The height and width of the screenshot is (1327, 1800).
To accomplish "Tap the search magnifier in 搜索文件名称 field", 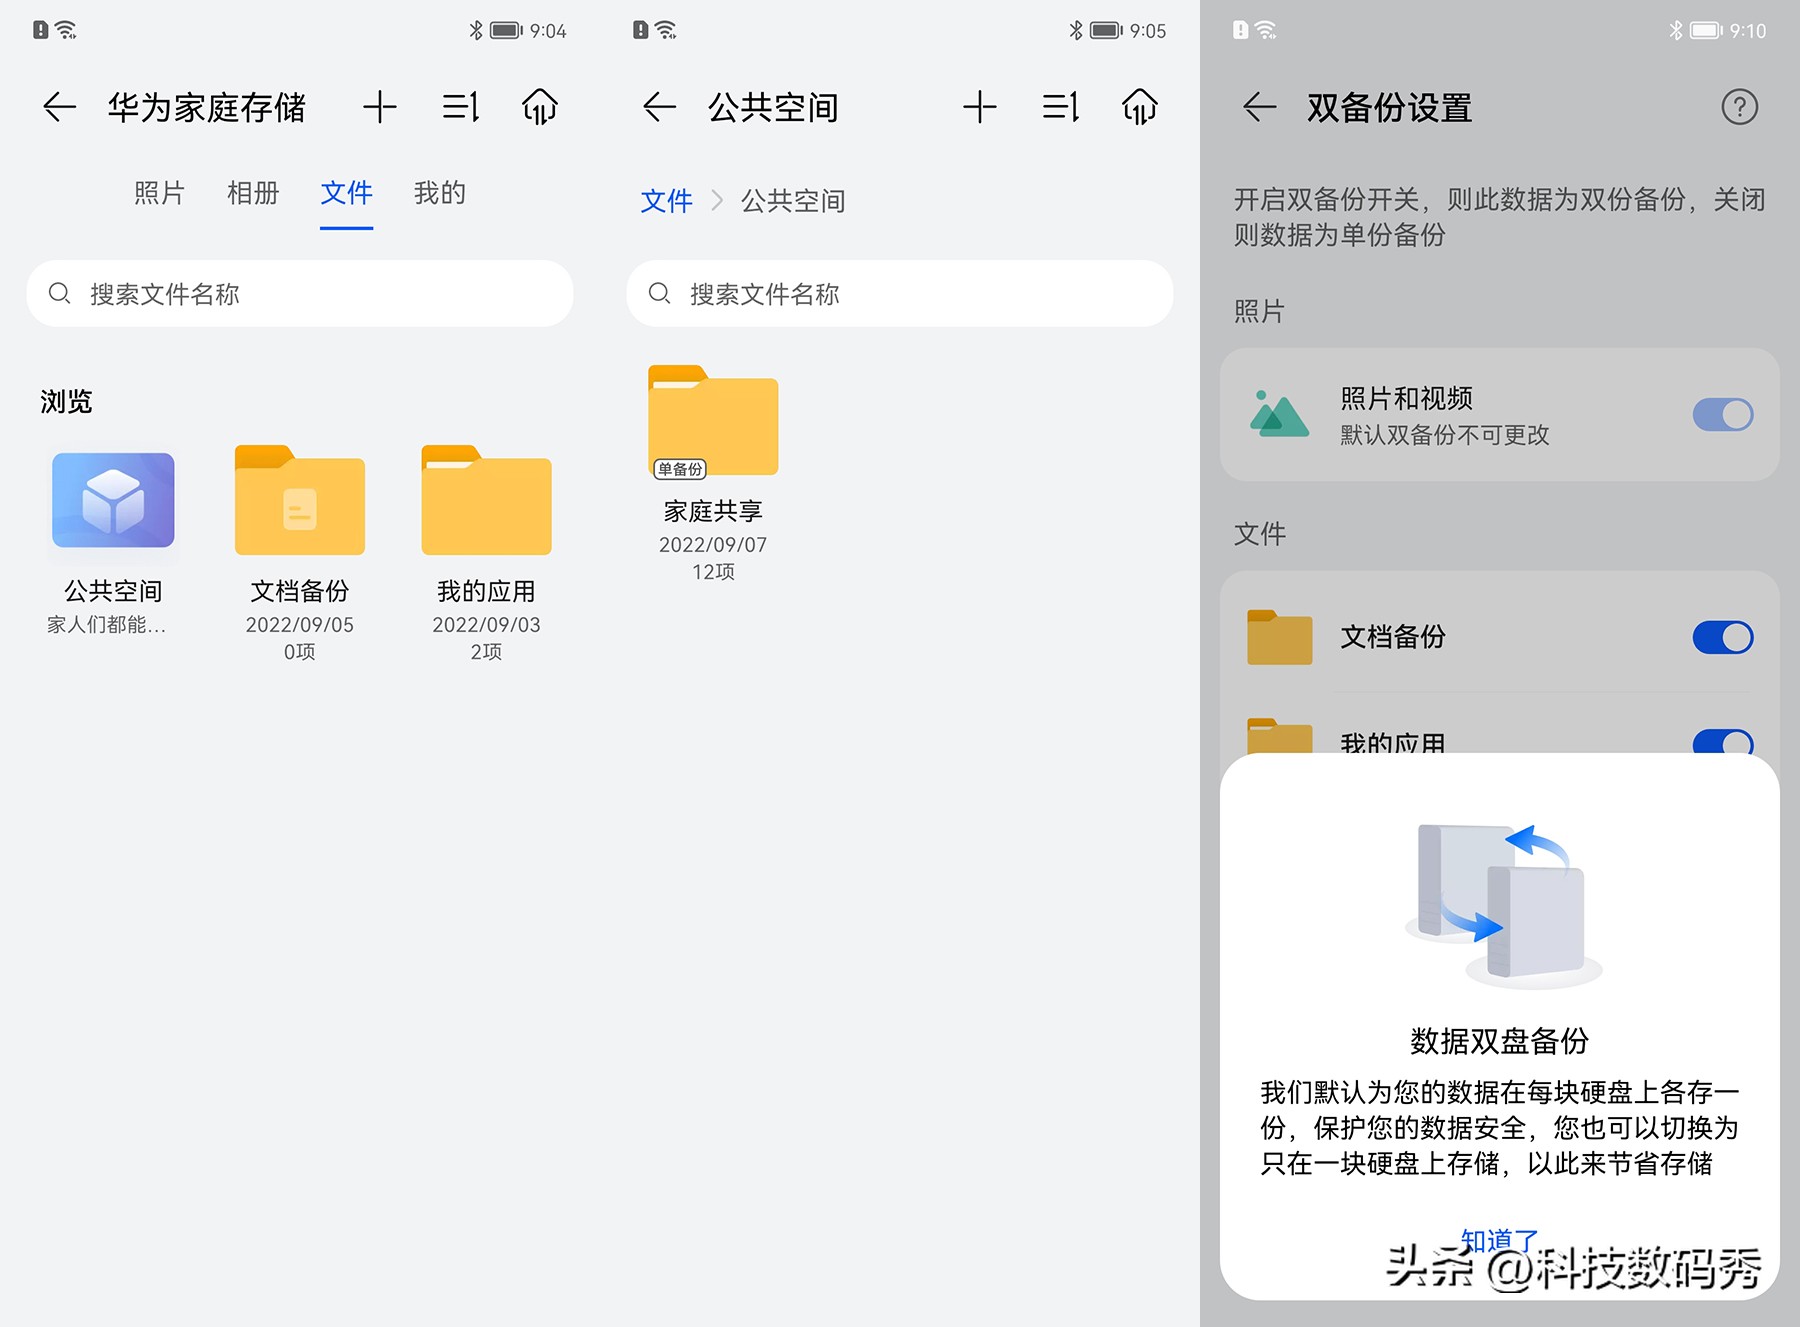I will tap(60, 293).
